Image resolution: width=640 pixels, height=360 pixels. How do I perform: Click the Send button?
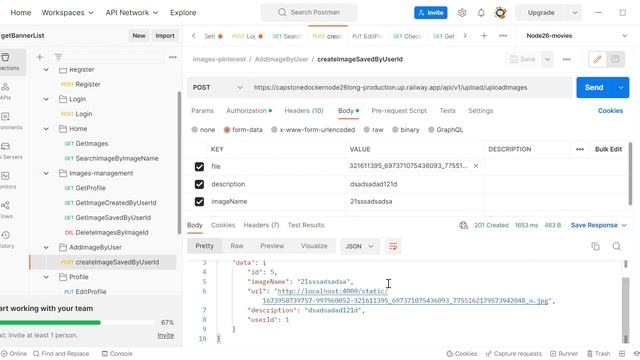(594, 87)
